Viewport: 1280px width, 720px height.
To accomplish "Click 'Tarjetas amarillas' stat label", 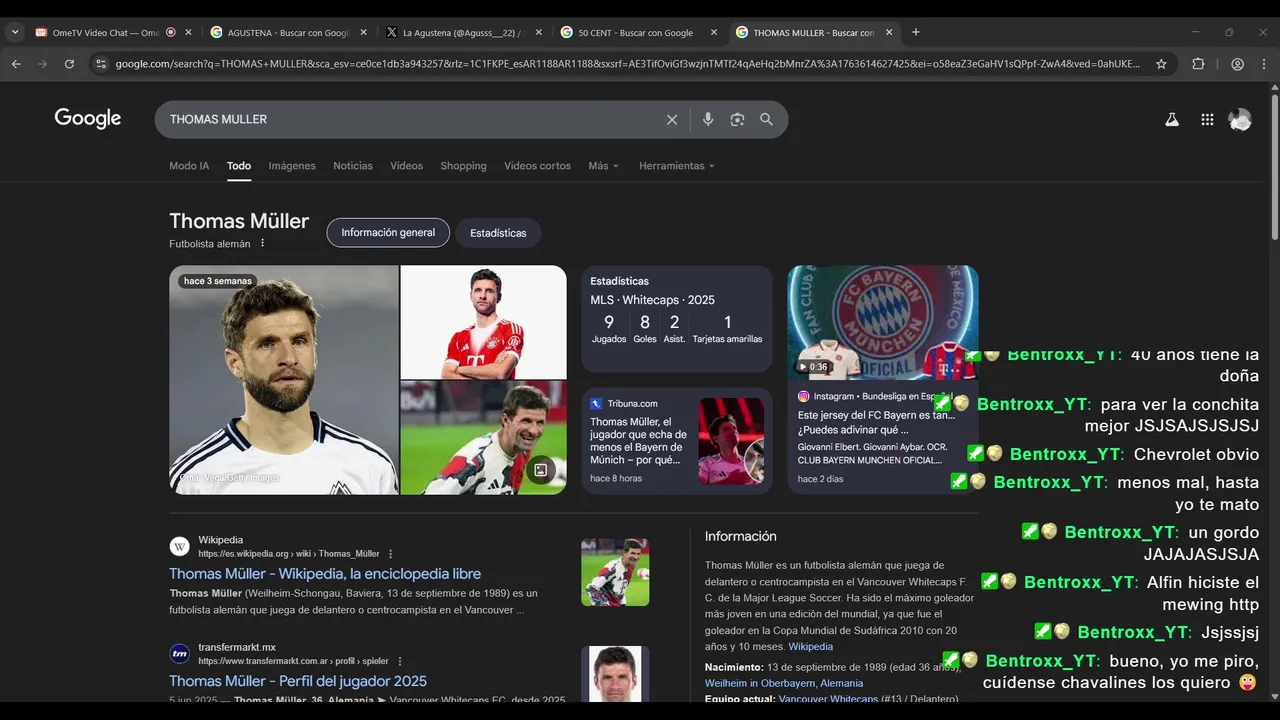I will click(727, 339).
